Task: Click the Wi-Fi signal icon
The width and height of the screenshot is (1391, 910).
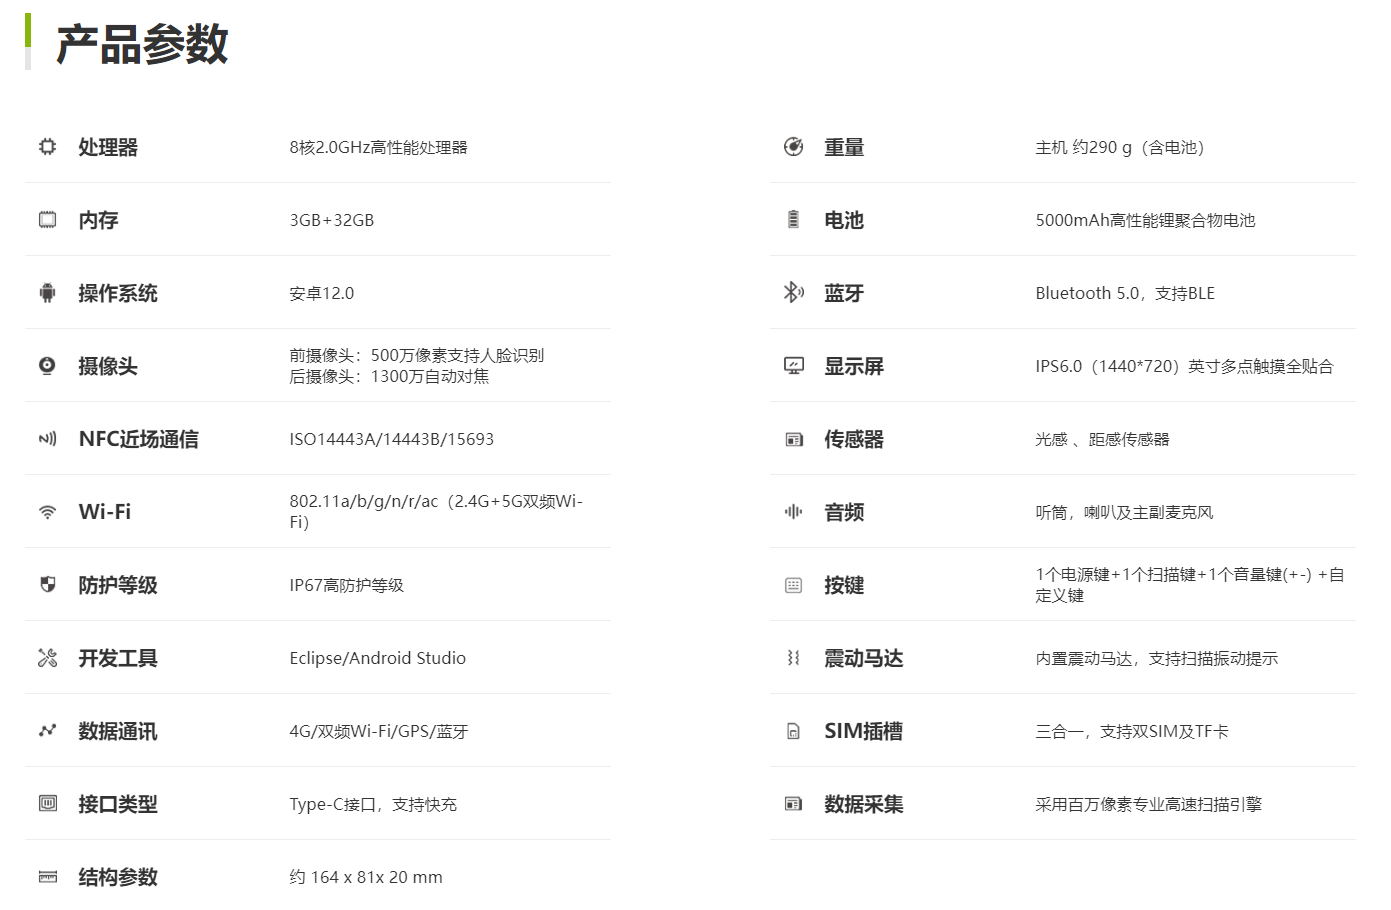Action: 47,512
